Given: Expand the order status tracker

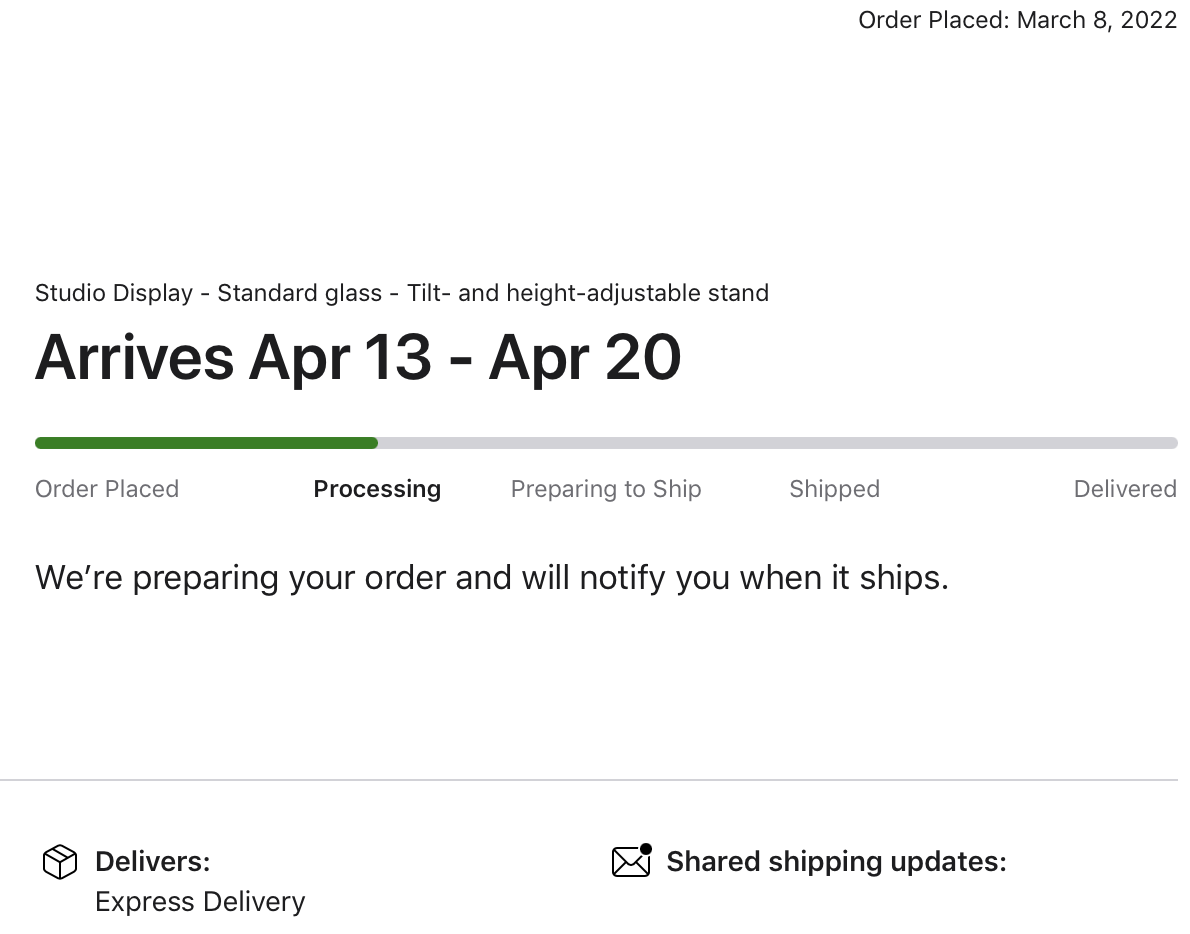Looking at the screenshot, I should (606, 442).
